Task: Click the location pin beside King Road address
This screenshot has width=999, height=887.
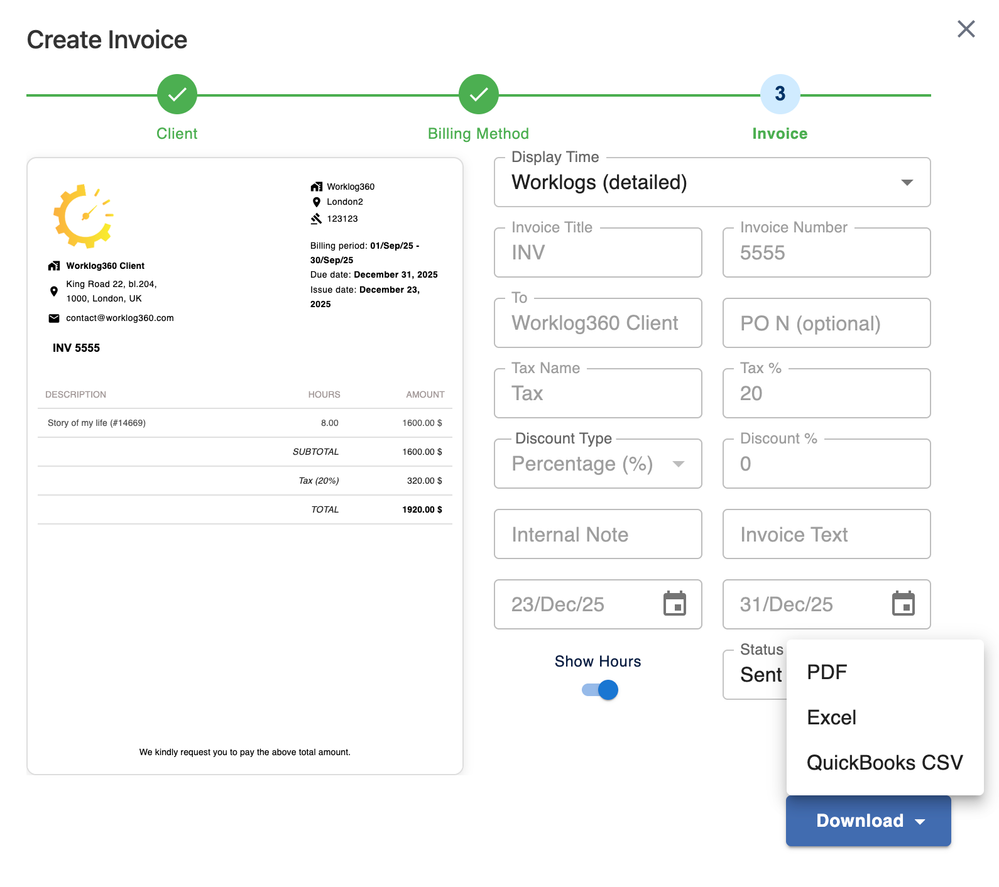Action: point(54,291)
